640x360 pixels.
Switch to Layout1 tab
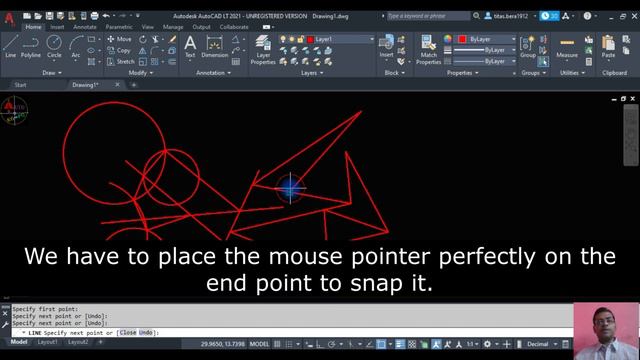pyautogui.click(x=48, y=342)
